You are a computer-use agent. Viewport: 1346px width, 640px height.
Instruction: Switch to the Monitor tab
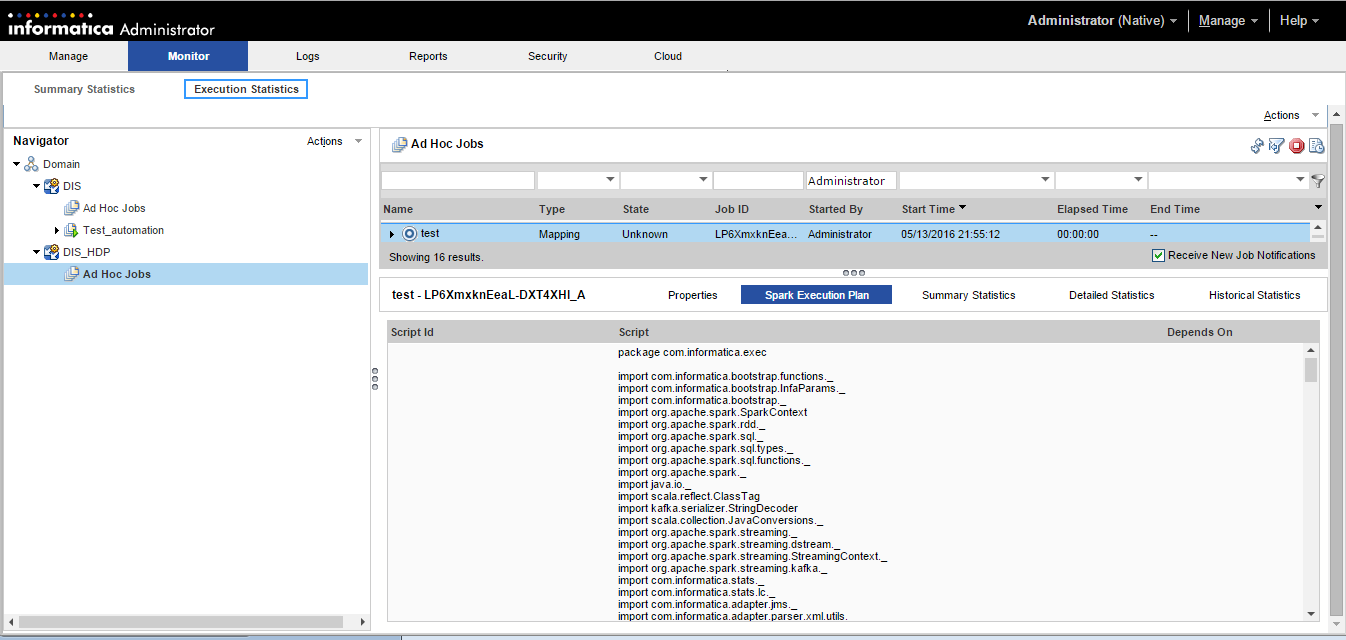coord(188,56)
